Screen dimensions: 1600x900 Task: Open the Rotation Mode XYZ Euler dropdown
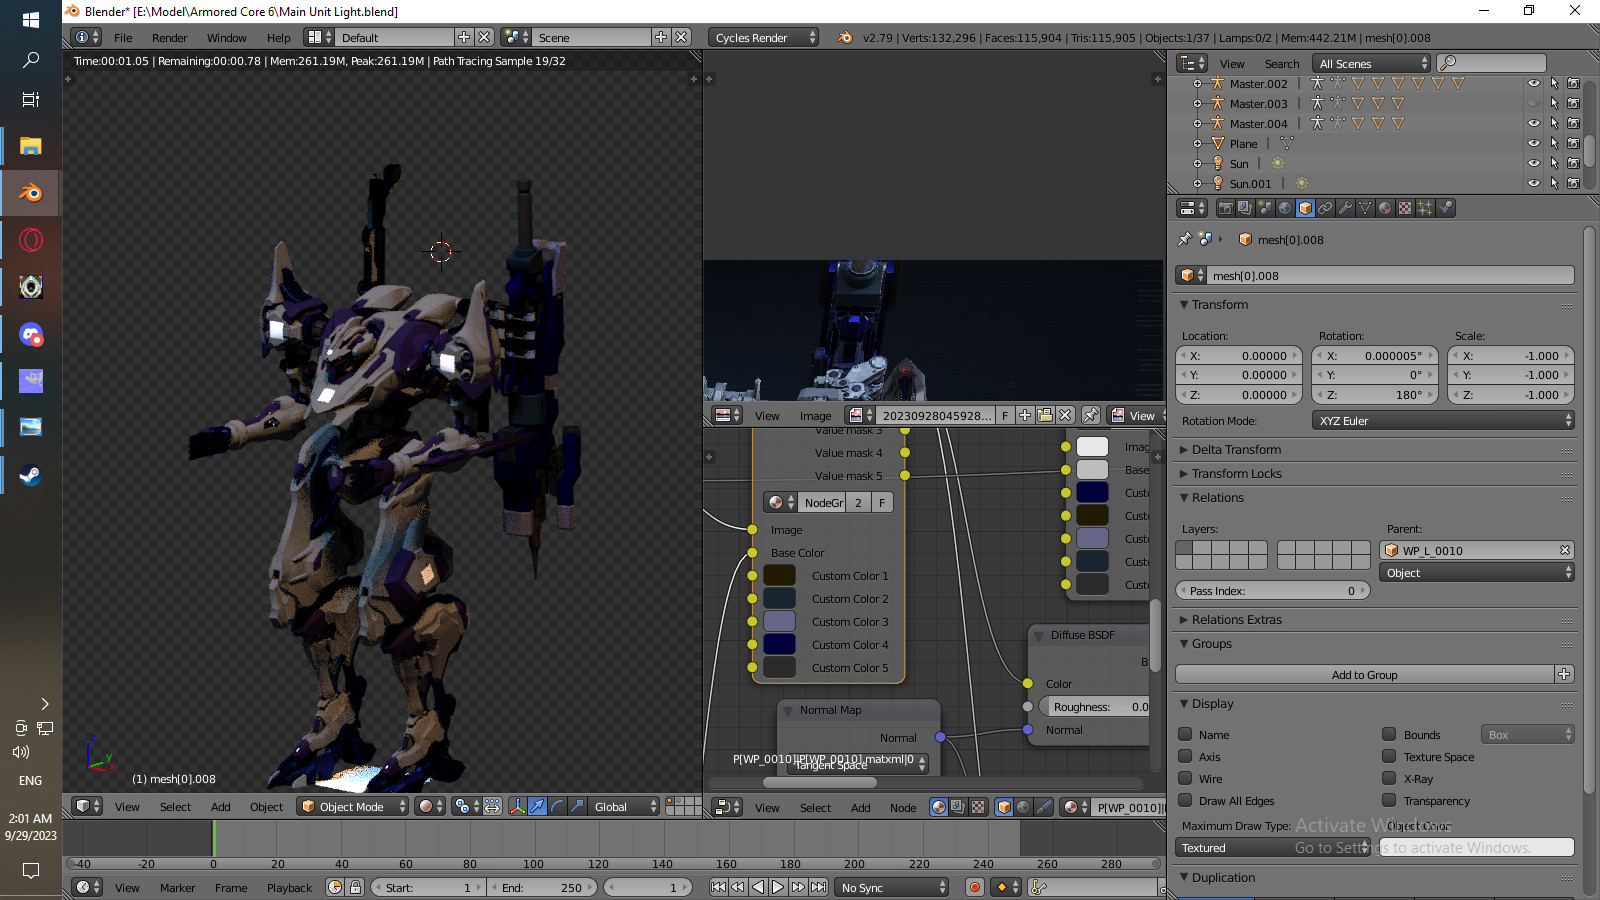[x=1443, y=421]
